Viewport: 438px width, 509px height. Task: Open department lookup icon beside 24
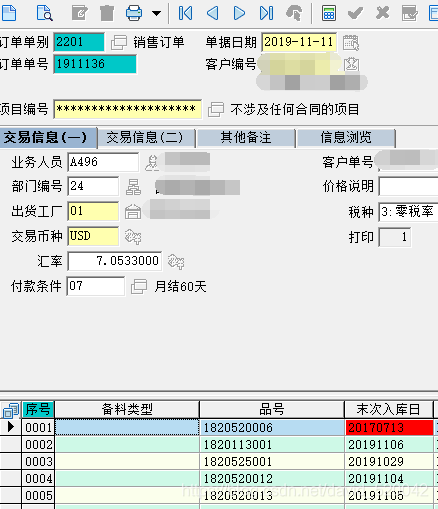pos(133,187)
